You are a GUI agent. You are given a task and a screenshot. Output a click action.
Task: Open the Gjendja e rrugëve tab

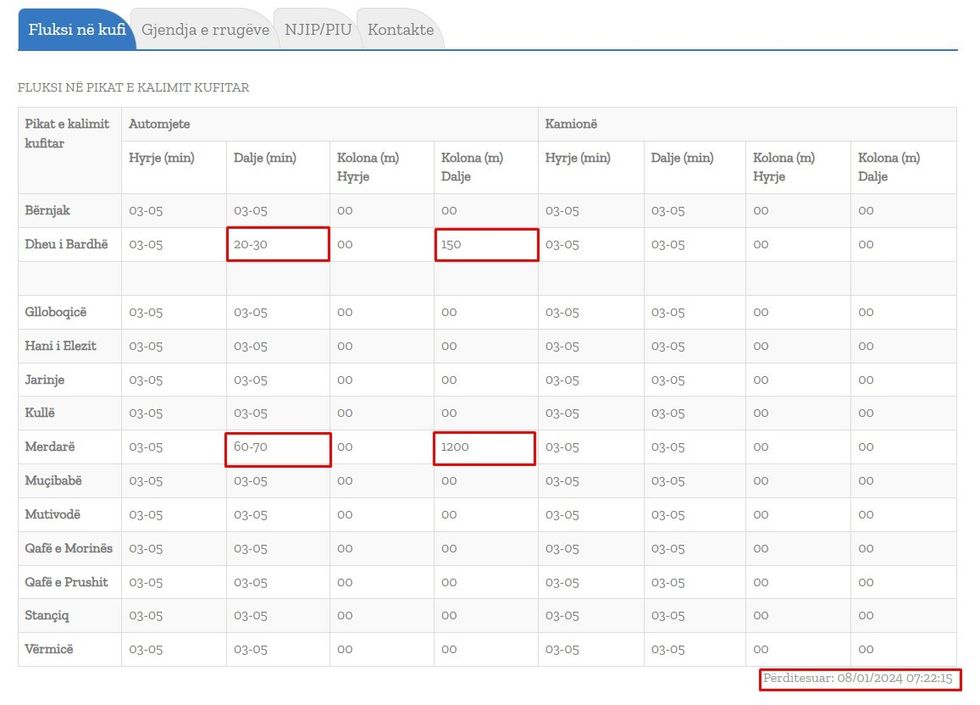(x=205, y=30)
